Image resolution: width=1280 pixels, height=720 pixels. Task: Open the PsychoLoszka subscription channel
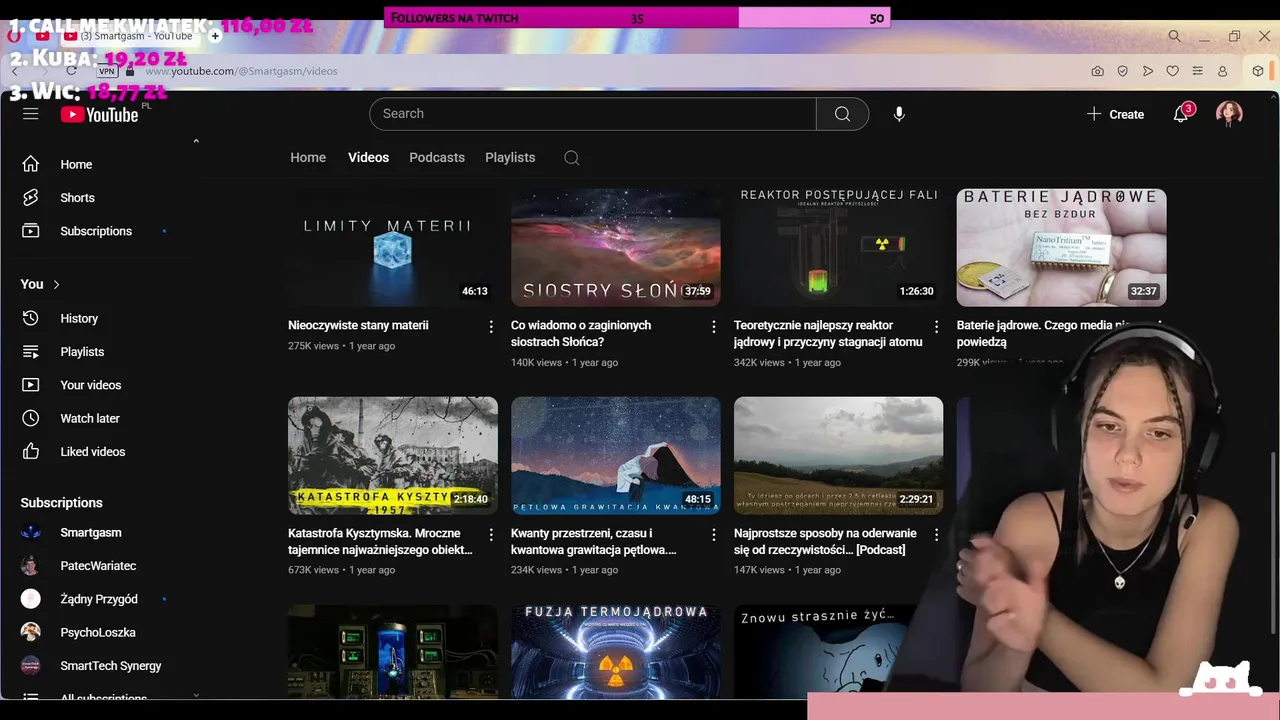[x=97, y=632]
